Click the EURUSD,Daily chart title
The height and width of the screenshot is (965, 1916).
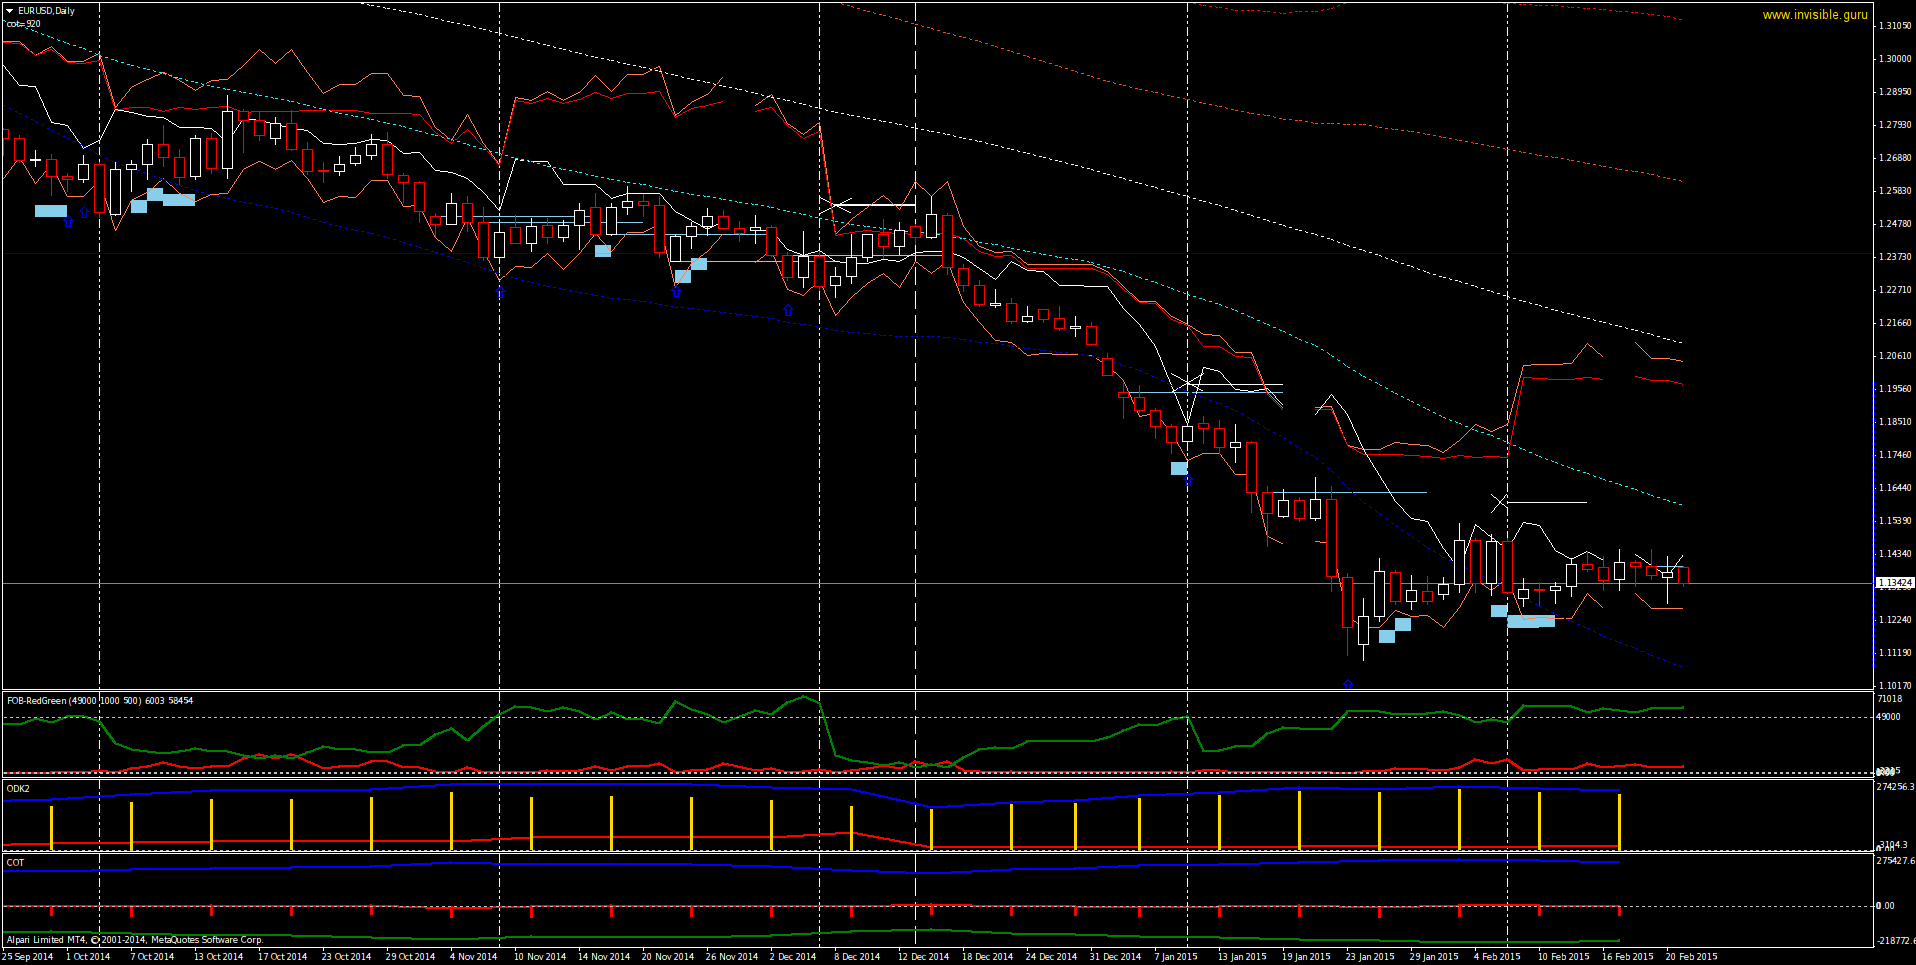coord(46,11)
